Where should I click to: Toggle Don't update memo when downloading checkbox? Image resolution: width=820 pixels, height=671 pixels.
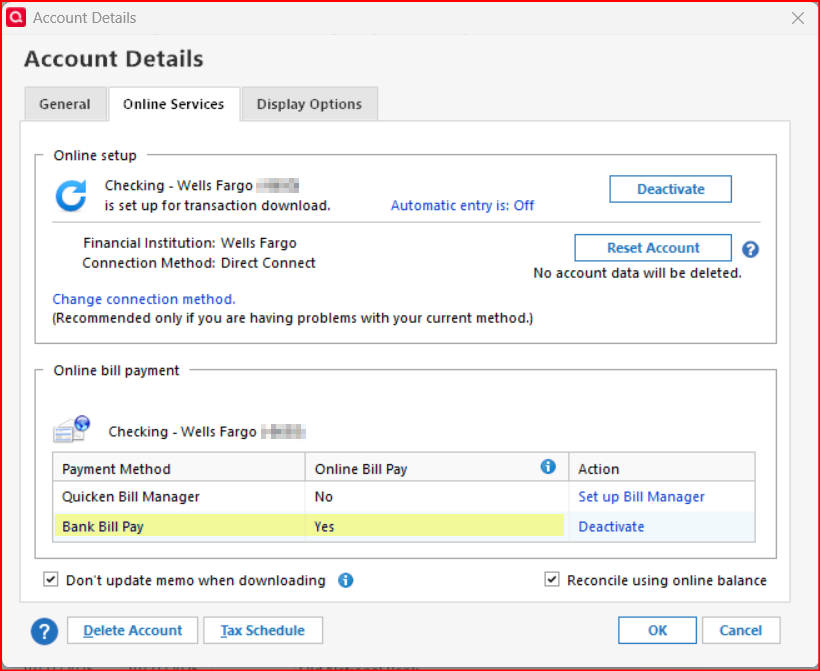tap(51, 579)
